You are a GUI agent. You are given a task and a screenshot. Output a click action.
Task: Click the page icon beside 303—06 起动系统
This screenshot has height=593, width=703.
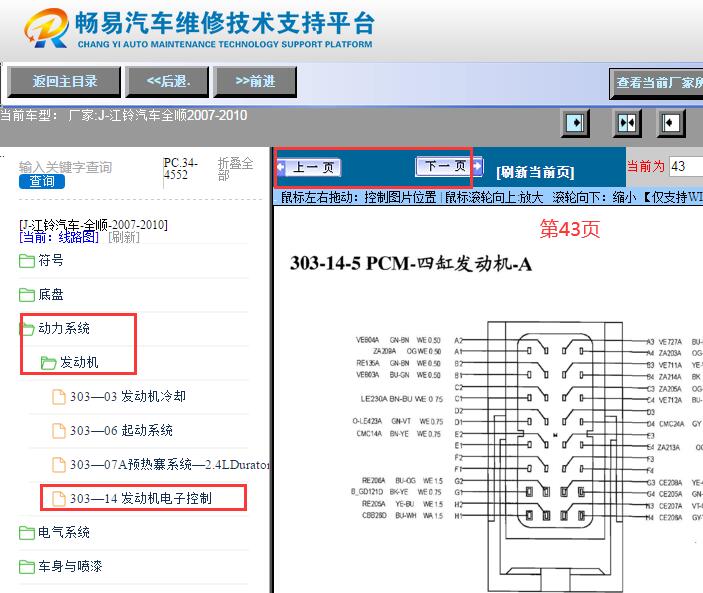[x=59, y=431]
